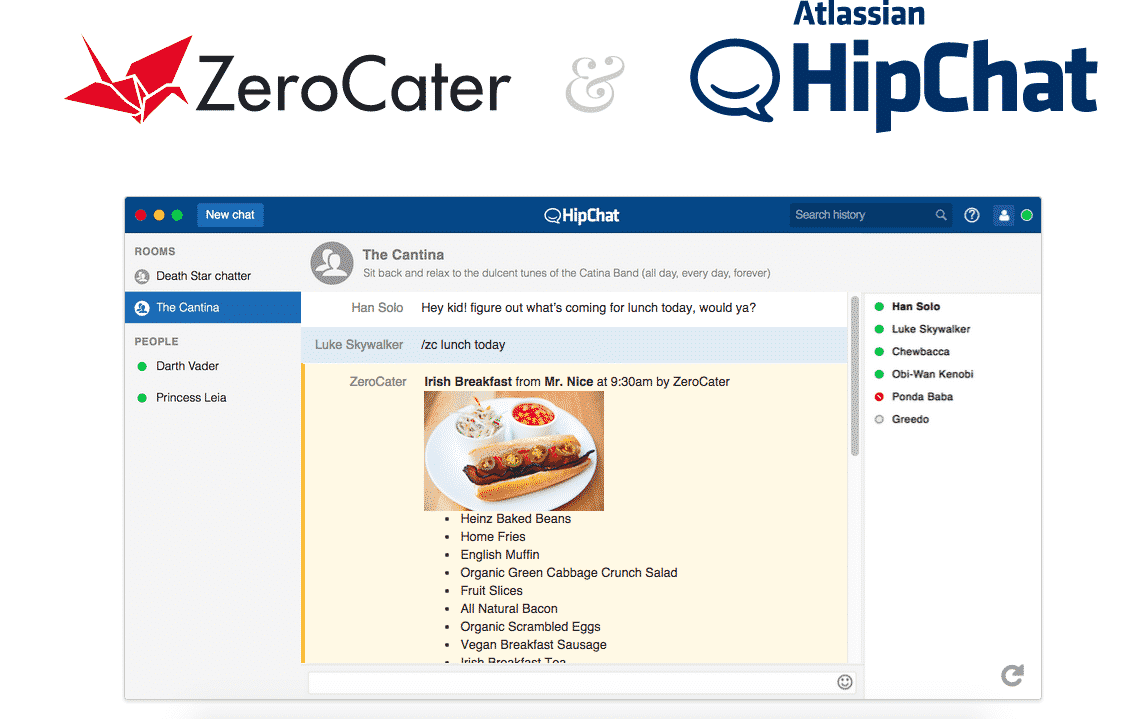The height and width of the screenshot is (719, 1126).
Task: Click the search magnifier icon
Action: tap(940, 214)
